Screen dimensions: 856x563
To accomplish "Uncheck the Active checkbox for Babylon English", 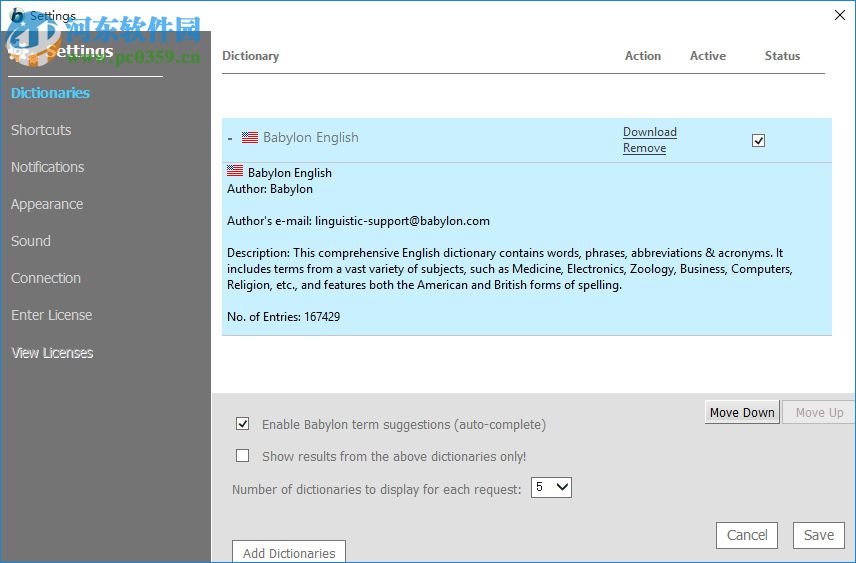I will coord(758,140).
